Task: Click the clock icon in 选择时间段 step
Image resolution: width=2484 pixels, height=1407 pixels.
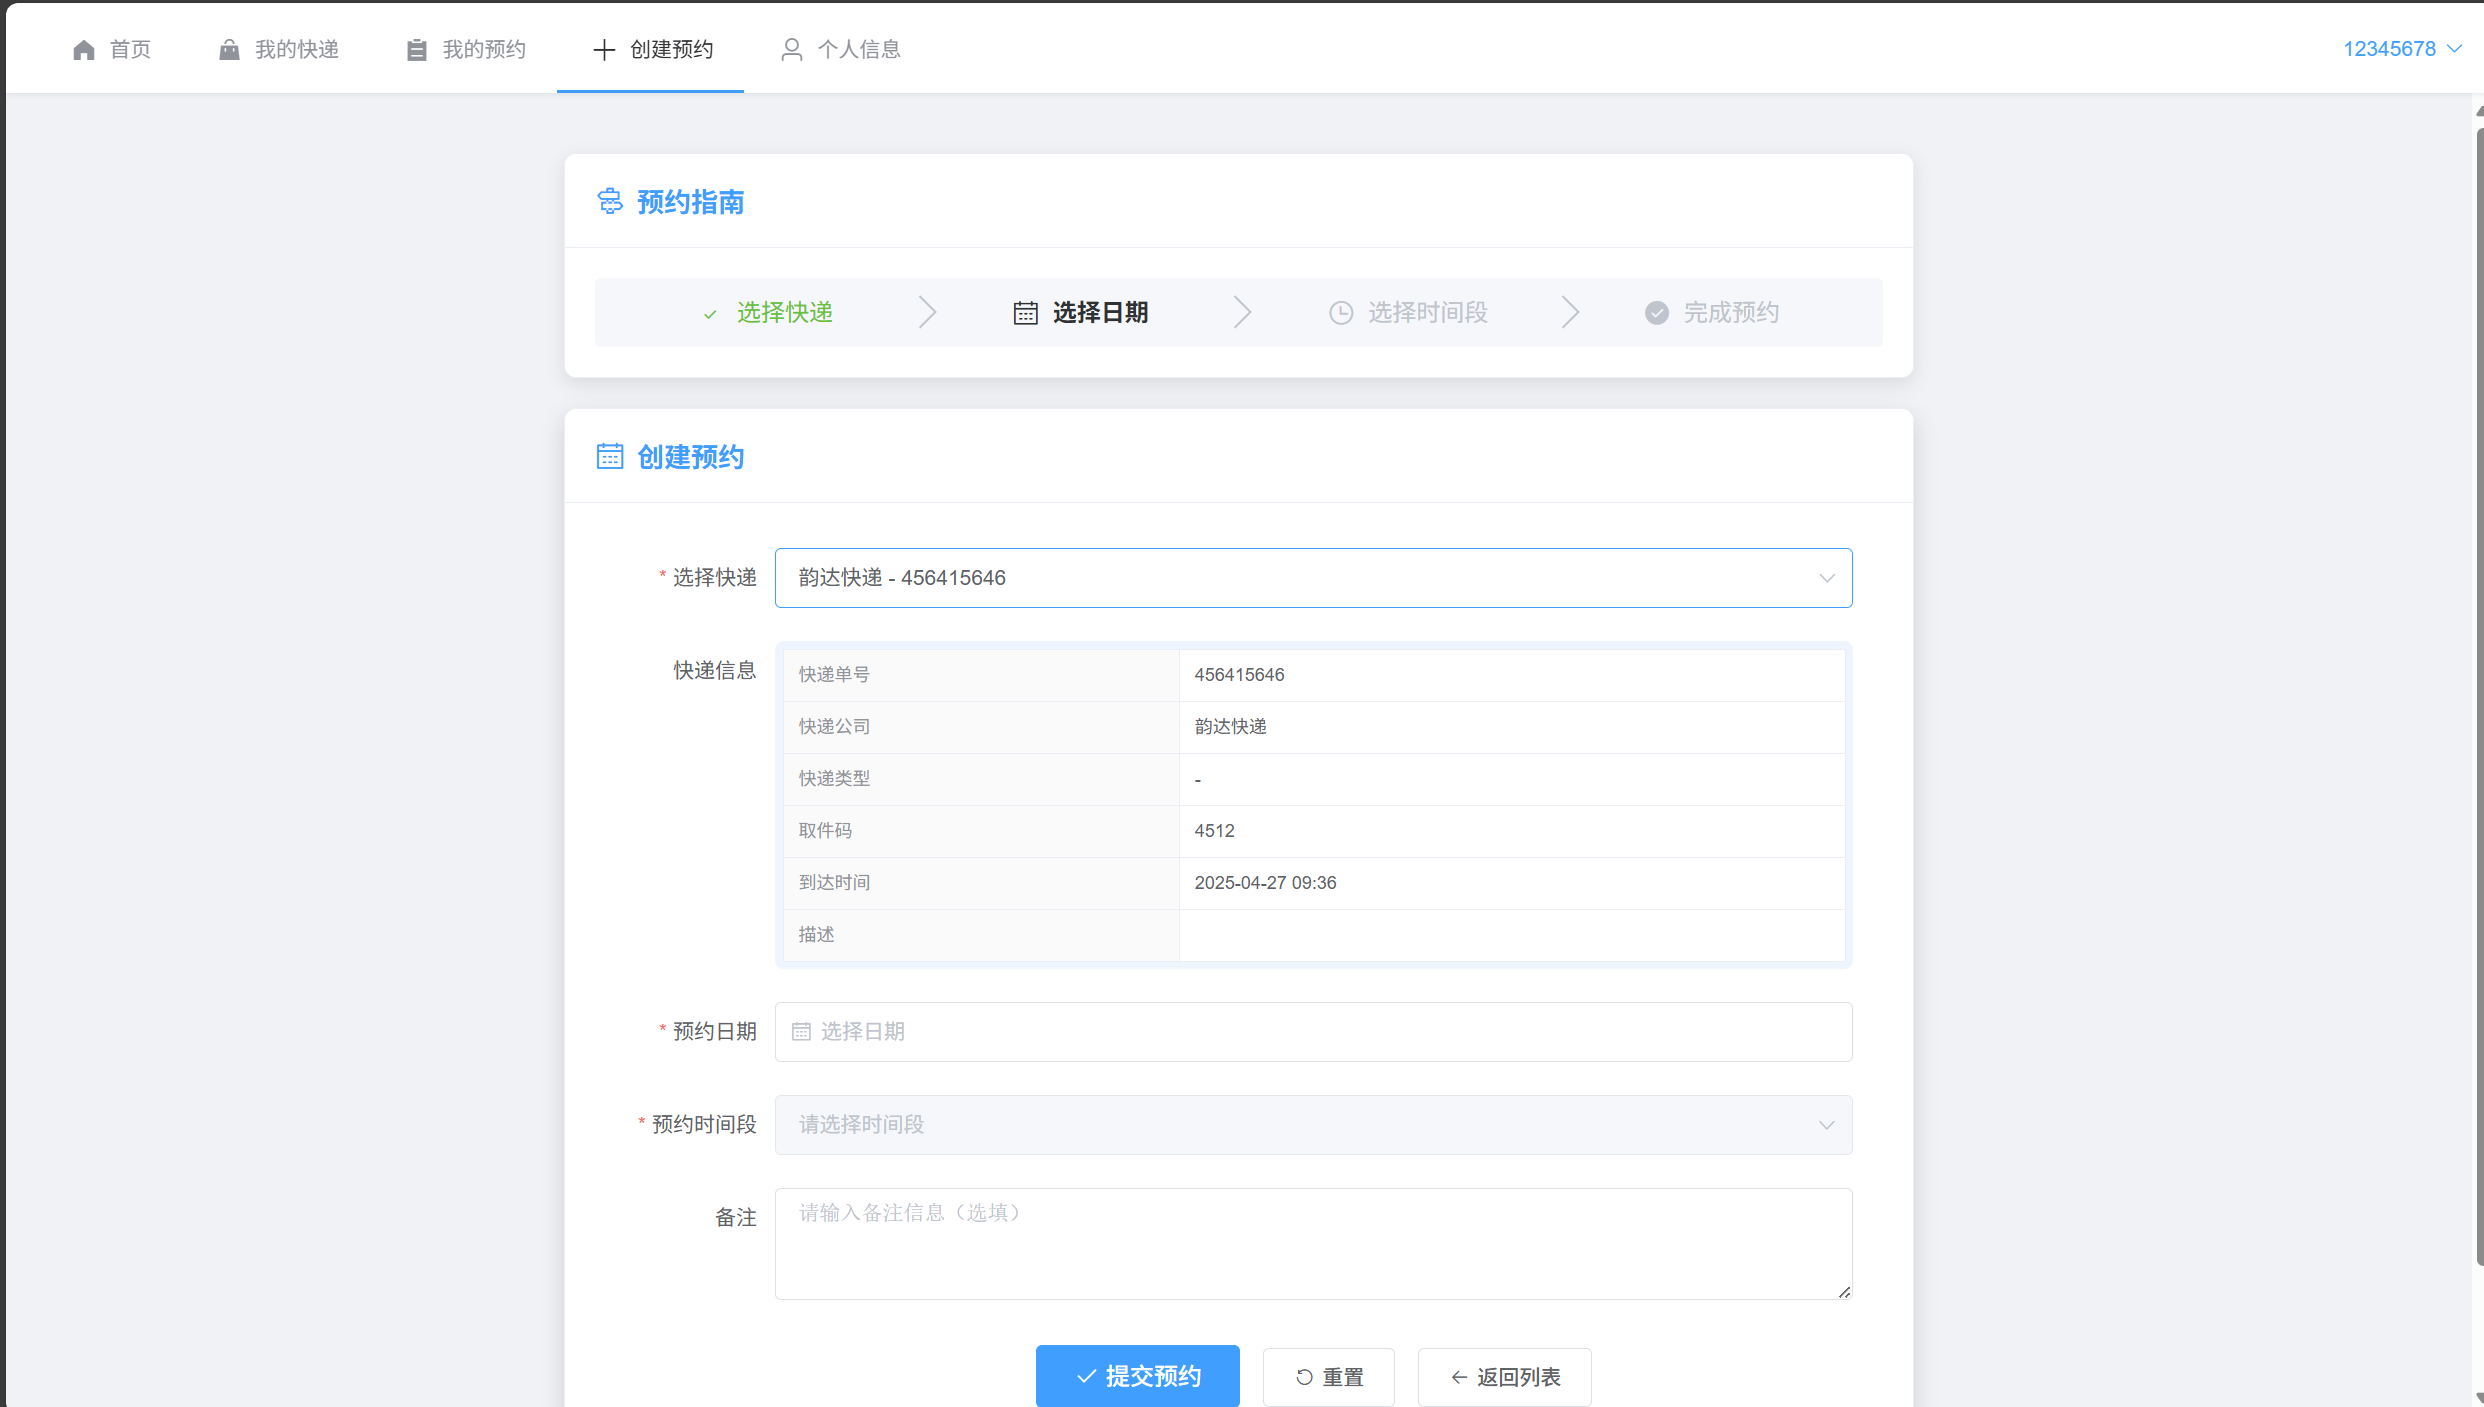Action: pos(1340,313)
